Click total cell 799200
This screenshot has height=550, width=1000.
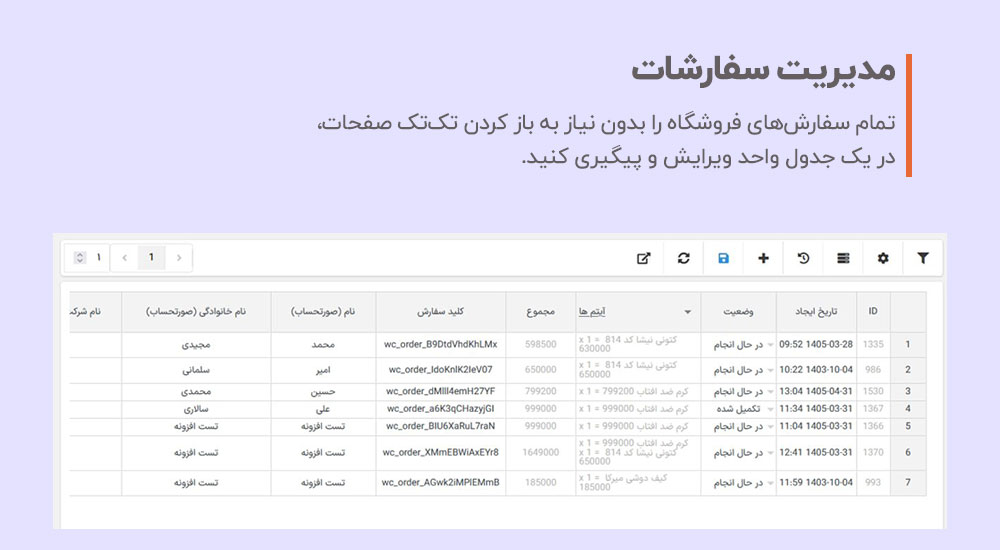(x=540, y=392)
